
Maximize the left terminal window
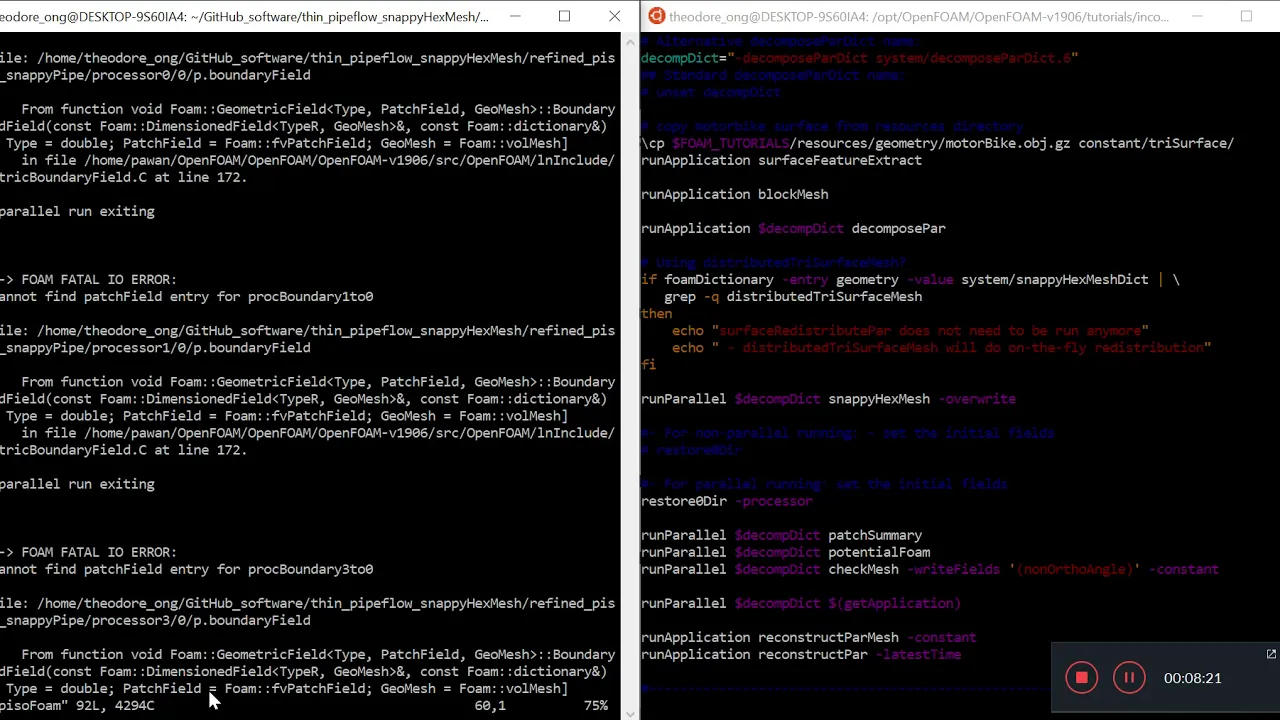(x=564, y=16)
